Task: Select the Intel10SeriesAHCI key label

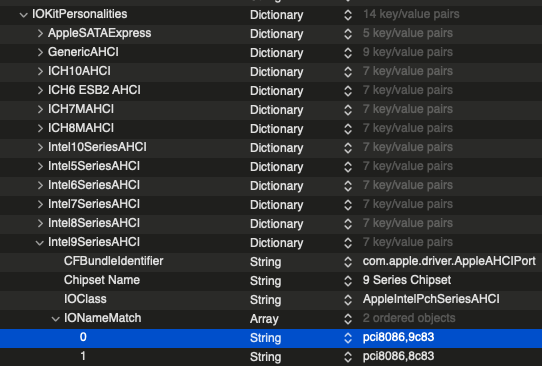Action: point(97,147)
